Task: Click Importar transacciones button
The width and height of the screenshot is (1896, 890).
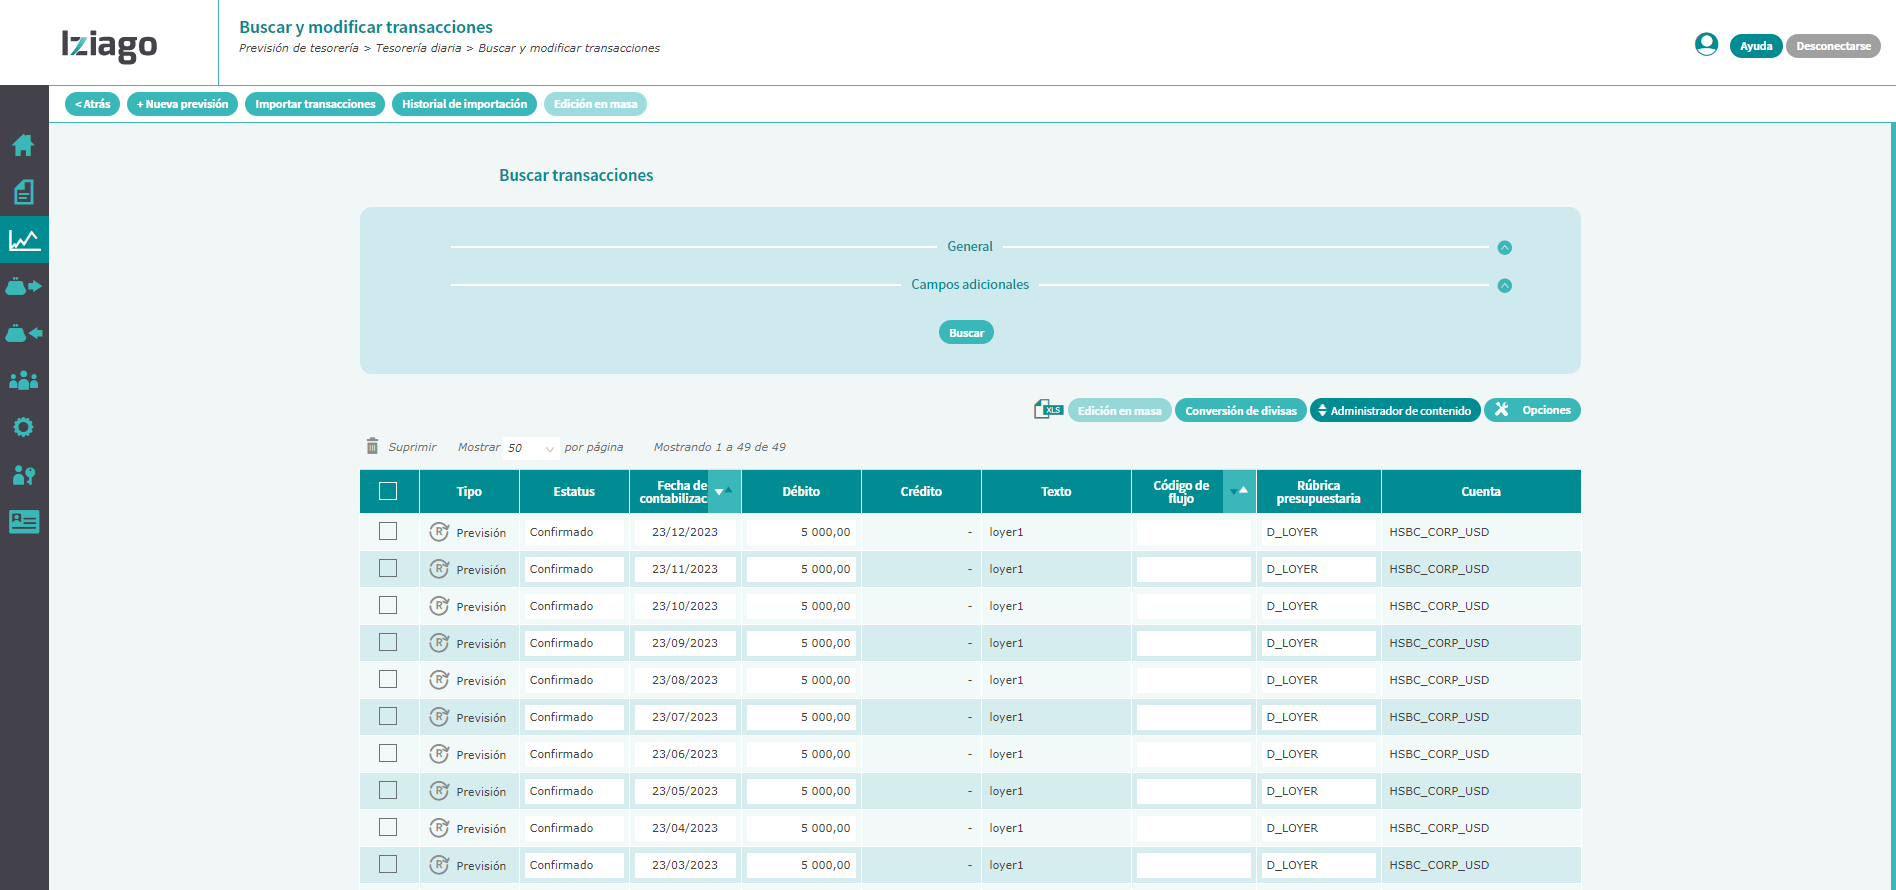Action: click(315, 104)
